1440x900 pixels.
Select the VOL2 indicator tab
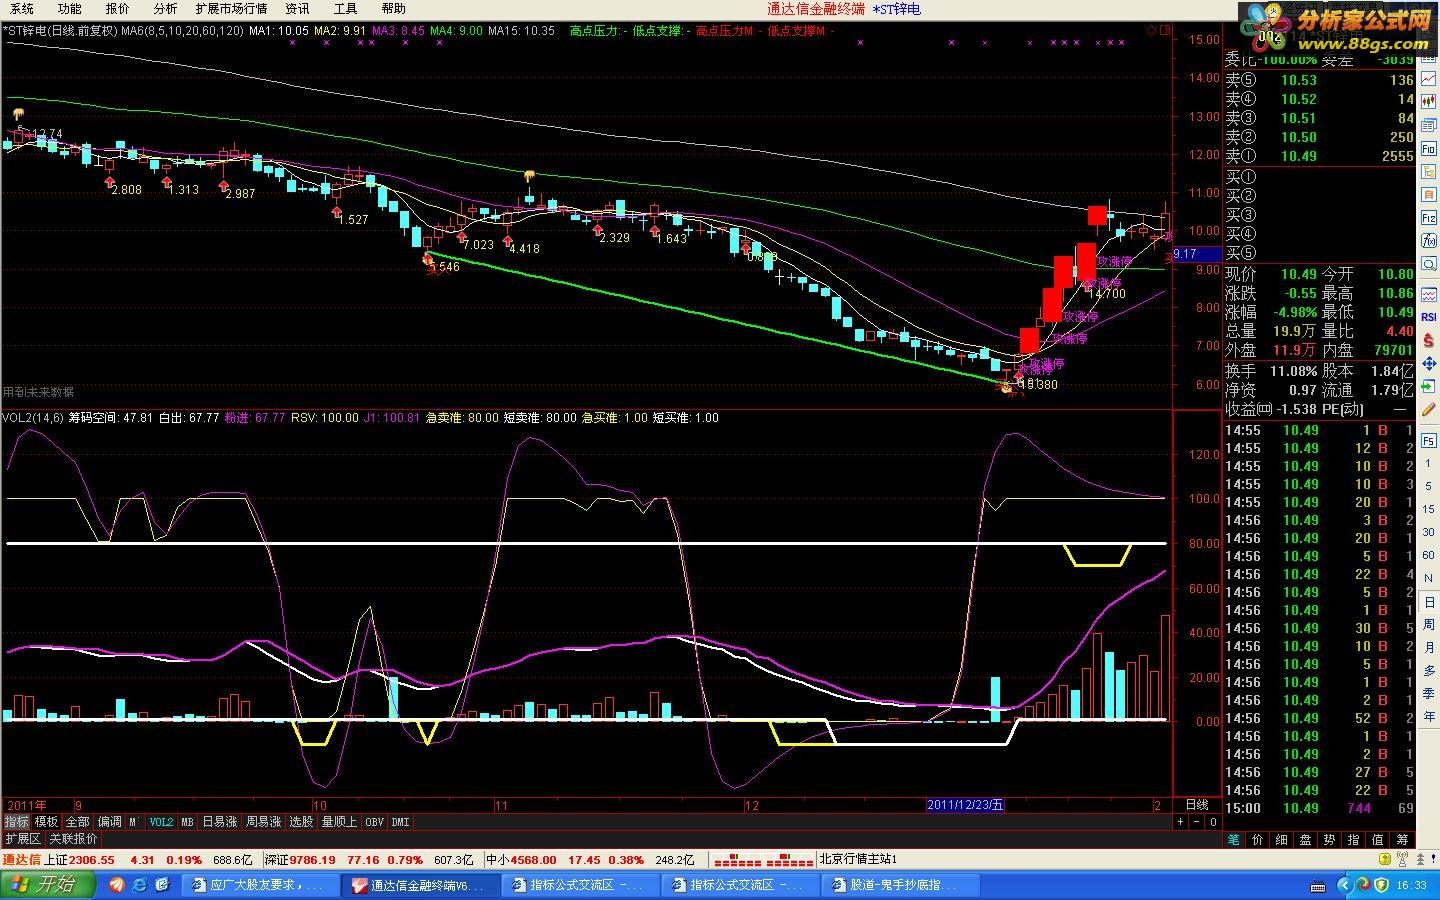pyautogui.click(x=161, y=822)
